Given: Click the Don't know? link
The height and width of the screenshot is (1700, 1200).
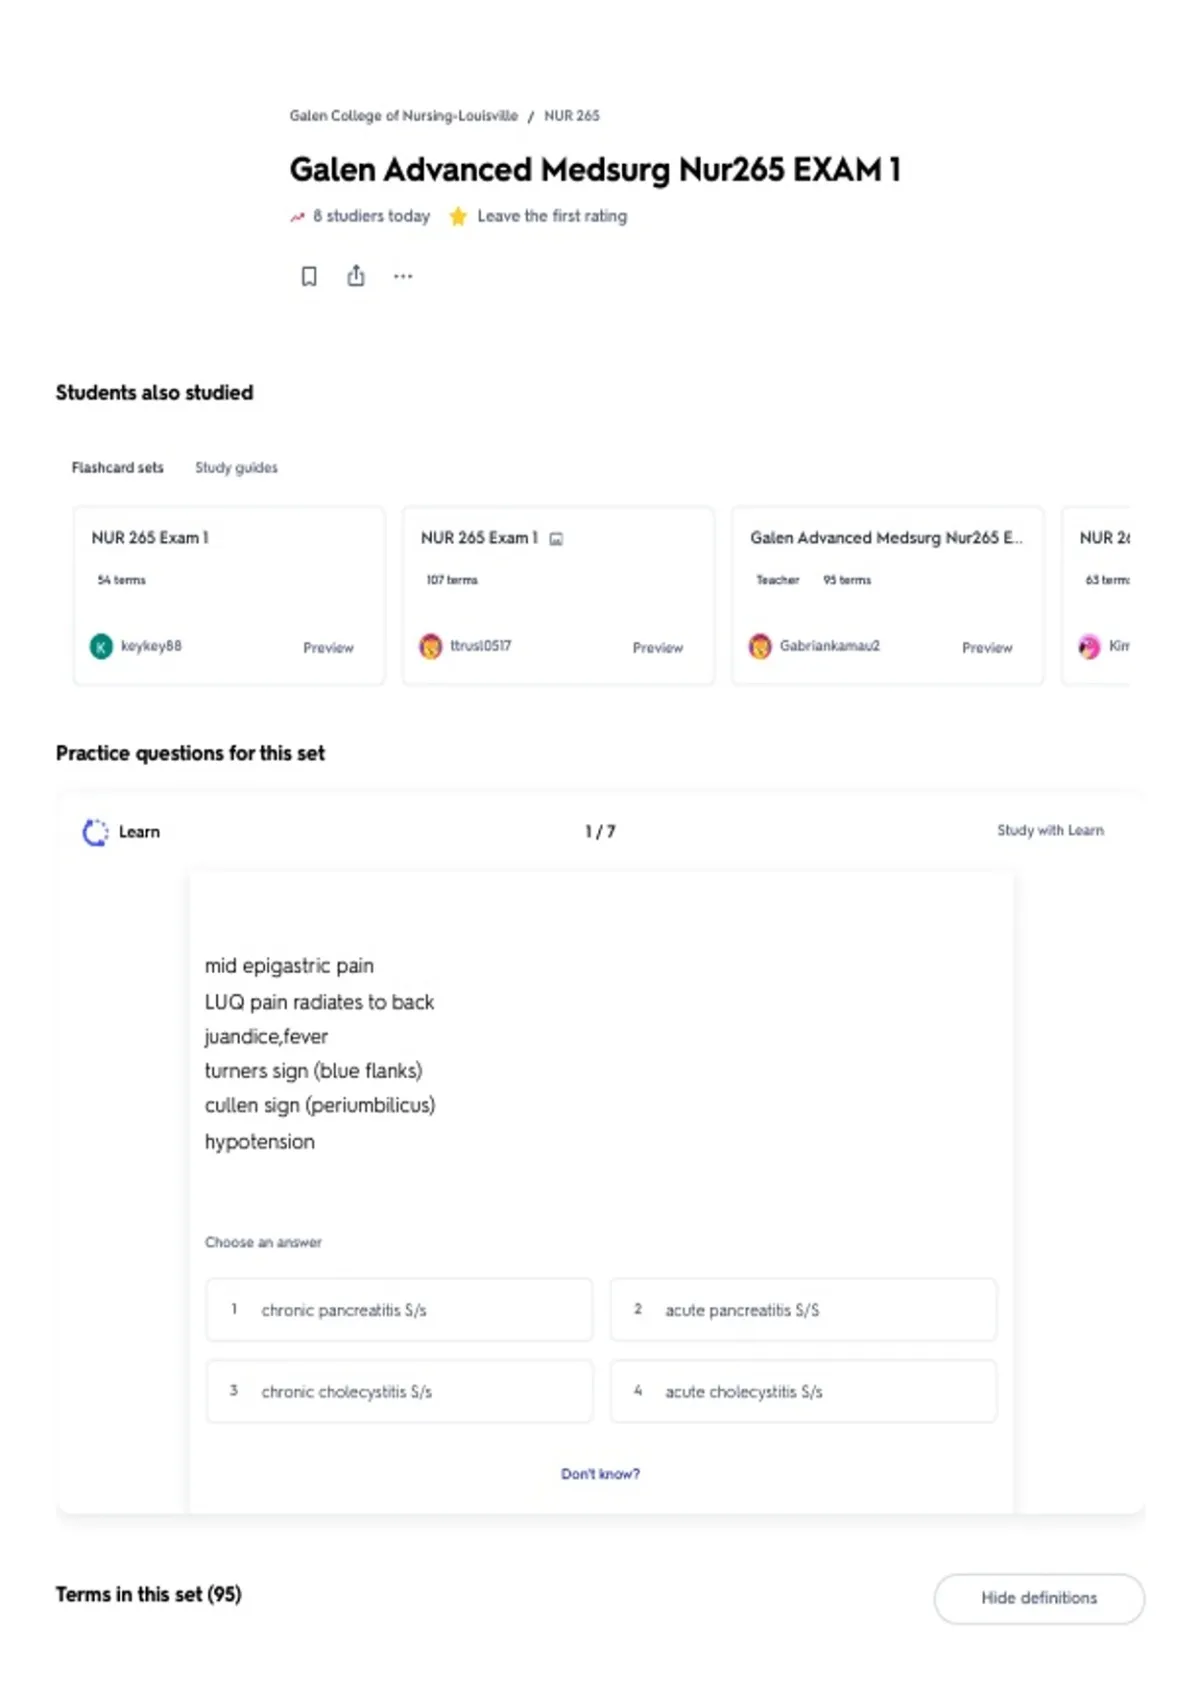Looking at the screenshot, I should point(600,1474).
